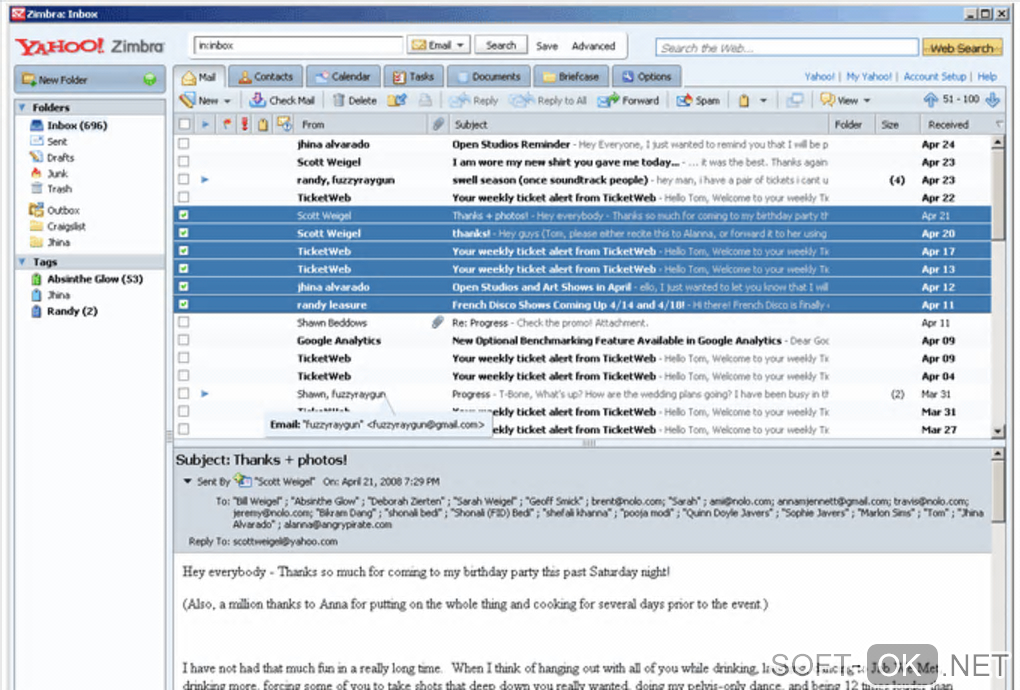This screenshot has width=1020, height=690.
Task: Open the Email search type dropdown
Action: (x=438, y=45)
